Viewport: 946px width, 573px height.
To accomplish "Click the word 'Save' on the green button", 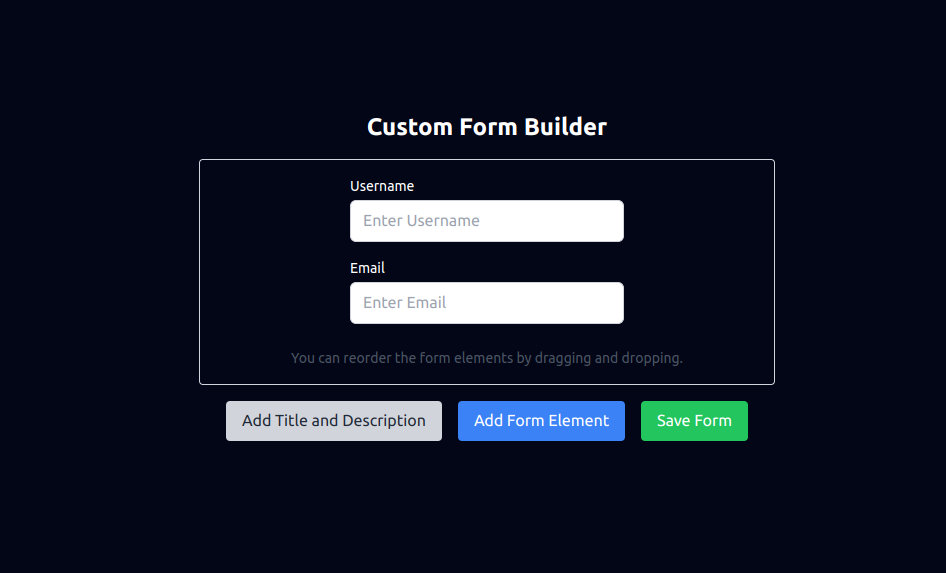I will click(x=674, y=421).
